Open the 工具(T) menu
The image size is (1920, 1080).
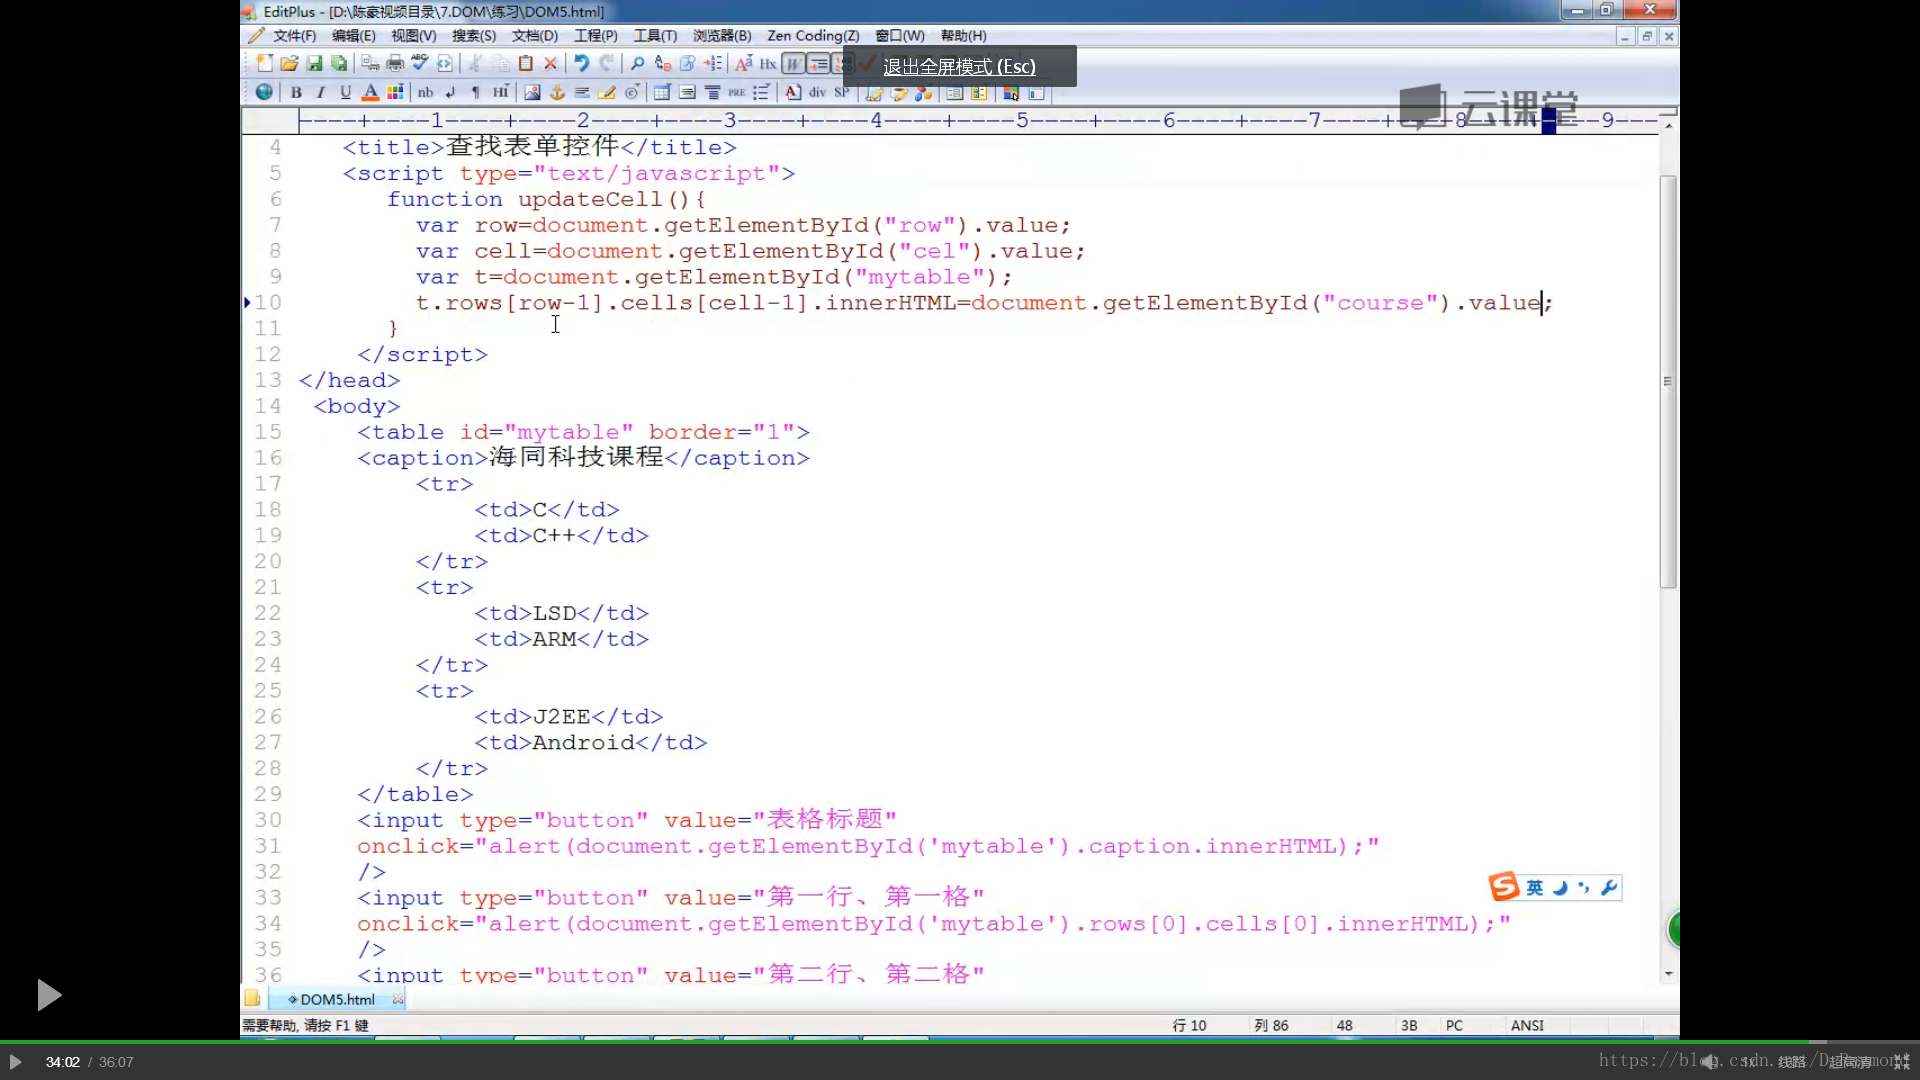click(655, 36)
